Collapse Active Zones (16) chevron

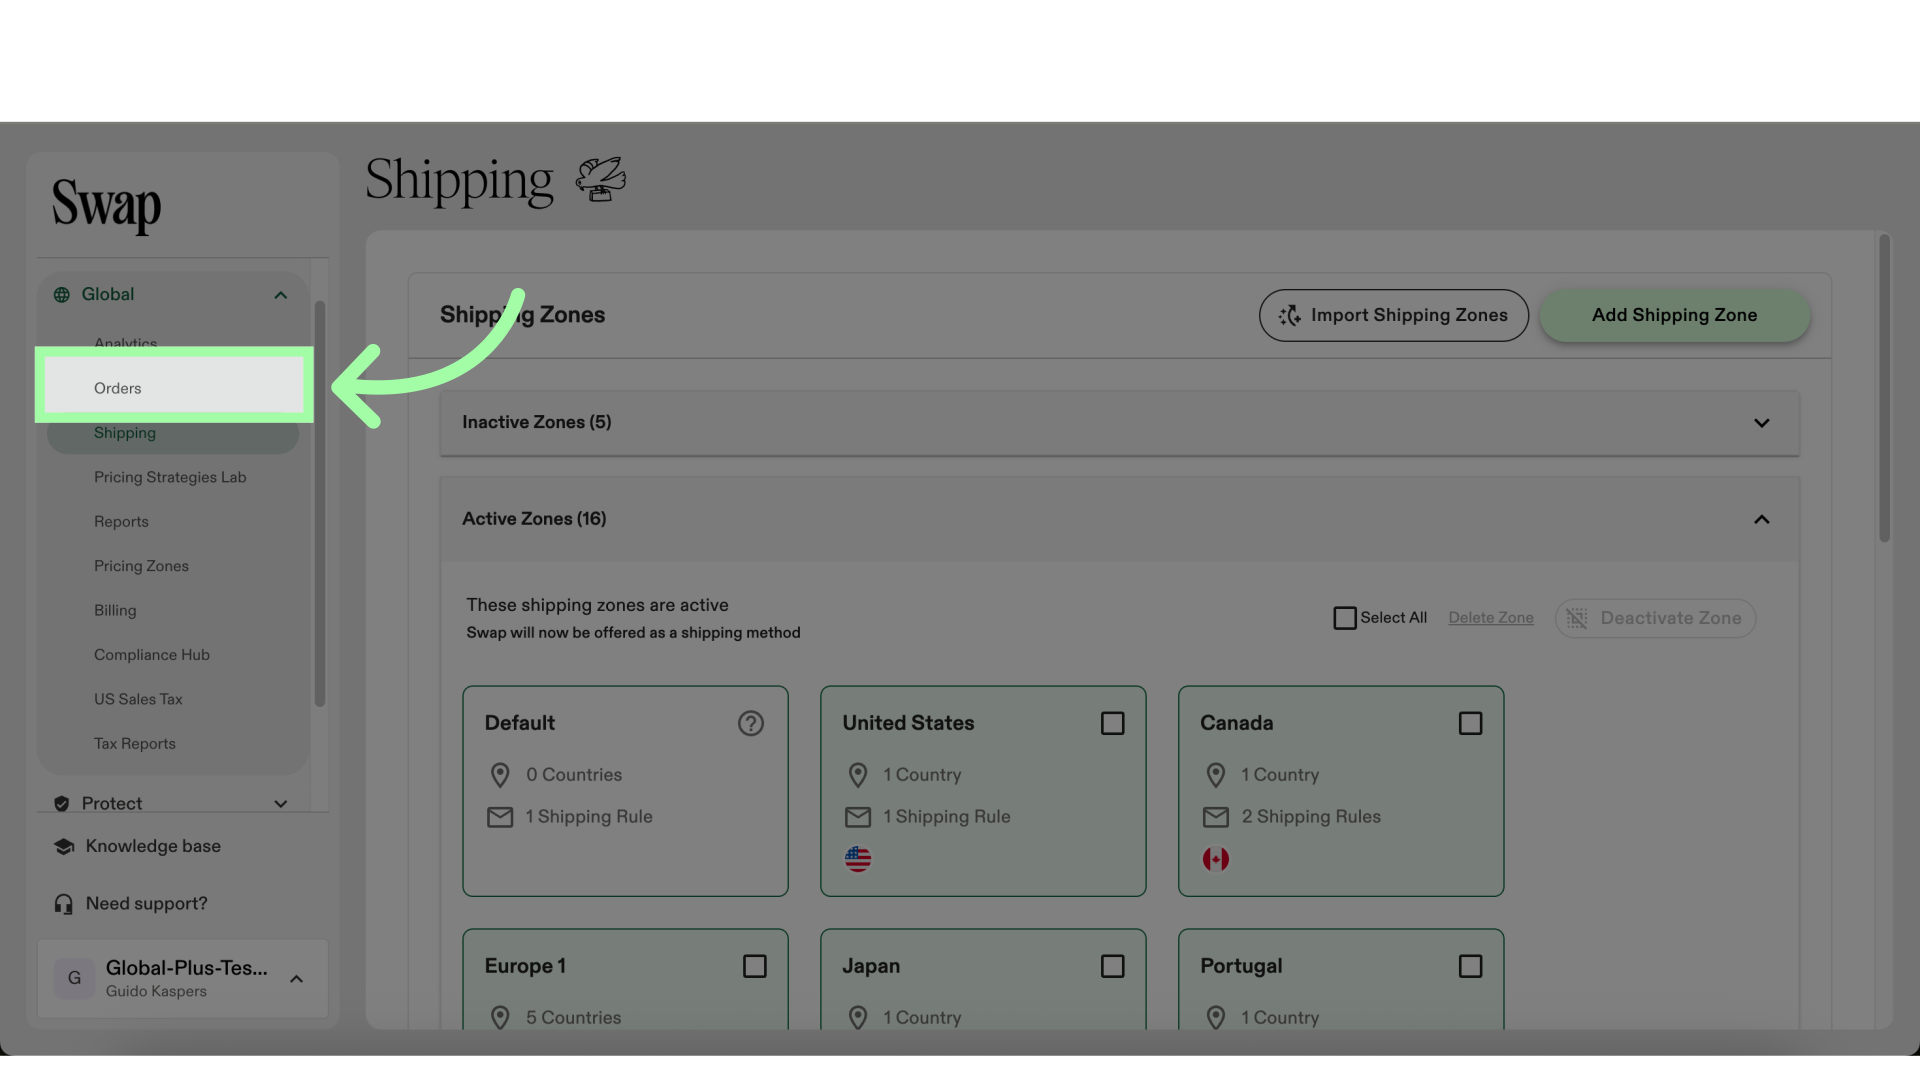coord(1762,519)
